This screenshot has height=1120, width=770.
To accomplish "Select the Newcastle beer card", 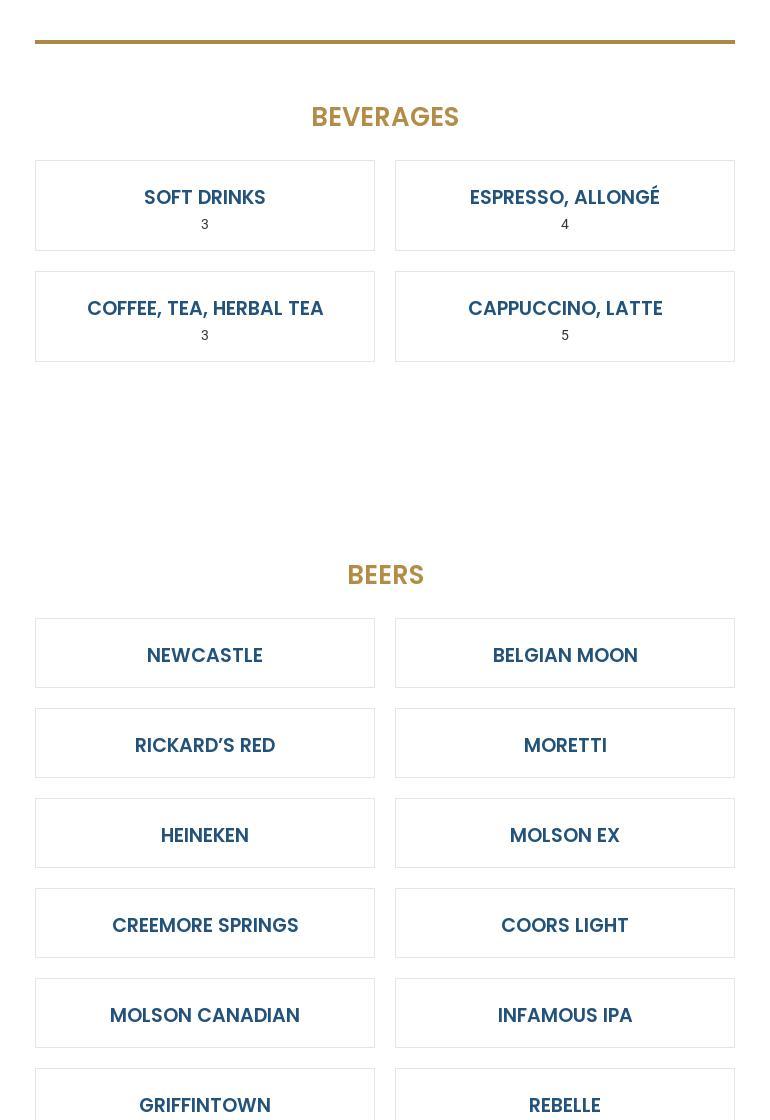I will click(x=204, y=654).
